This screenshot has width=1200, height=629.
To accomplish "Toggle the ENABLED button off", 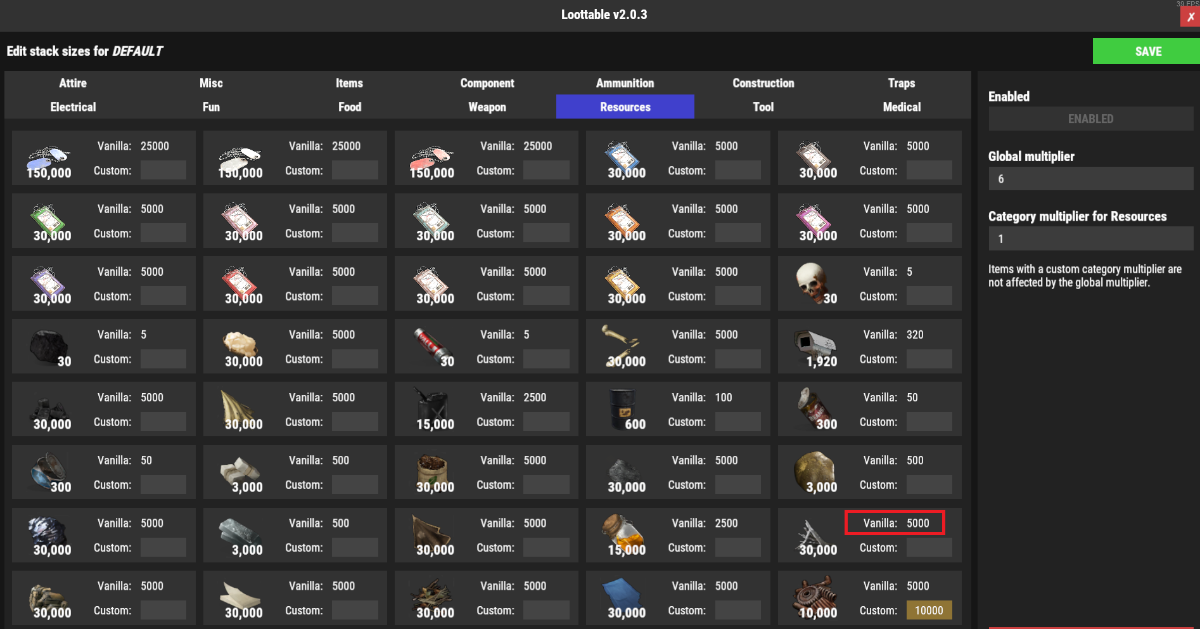I will [1090, 119].
